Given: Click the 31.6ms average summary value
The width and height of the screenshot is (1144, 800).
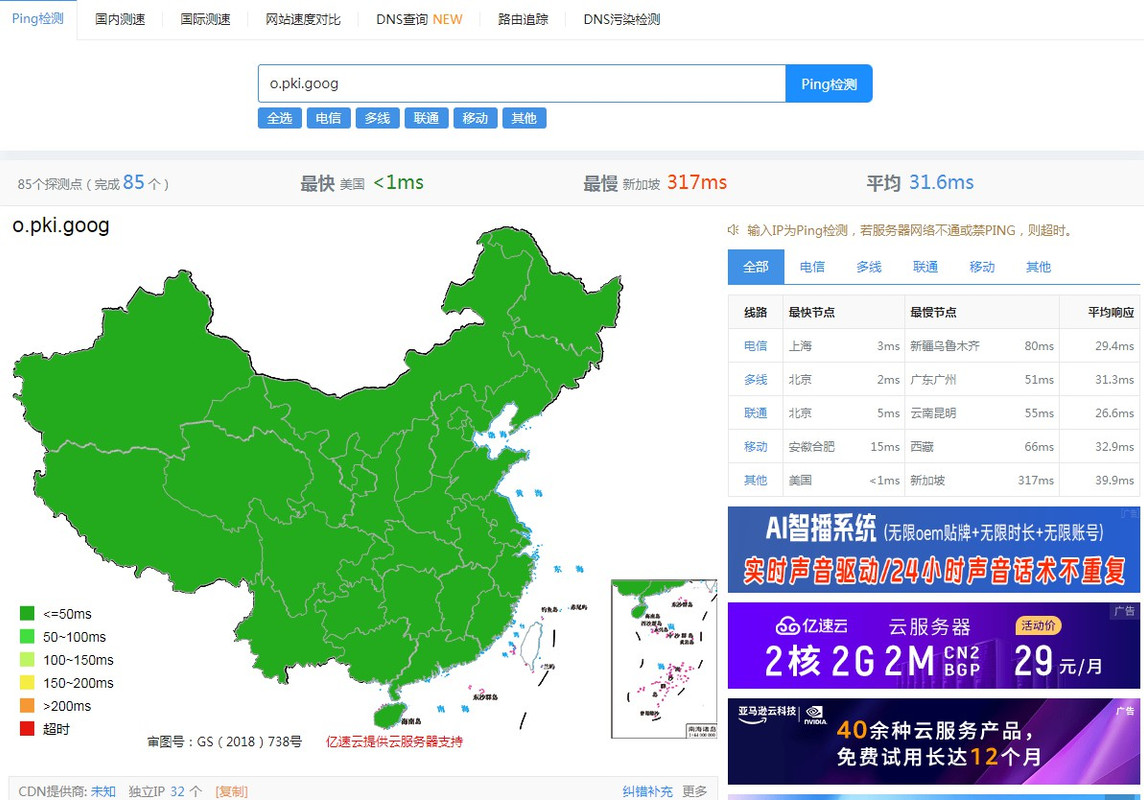Looking at the screenshot, I should click(x=941, y=182).
